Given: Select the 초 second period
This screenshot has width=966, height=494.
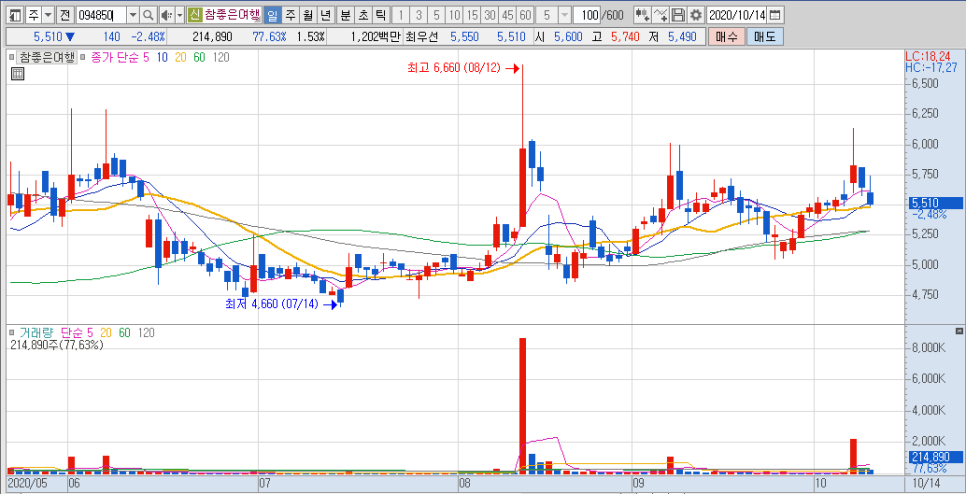Looking at the screenshot, I should pos(363,15).
